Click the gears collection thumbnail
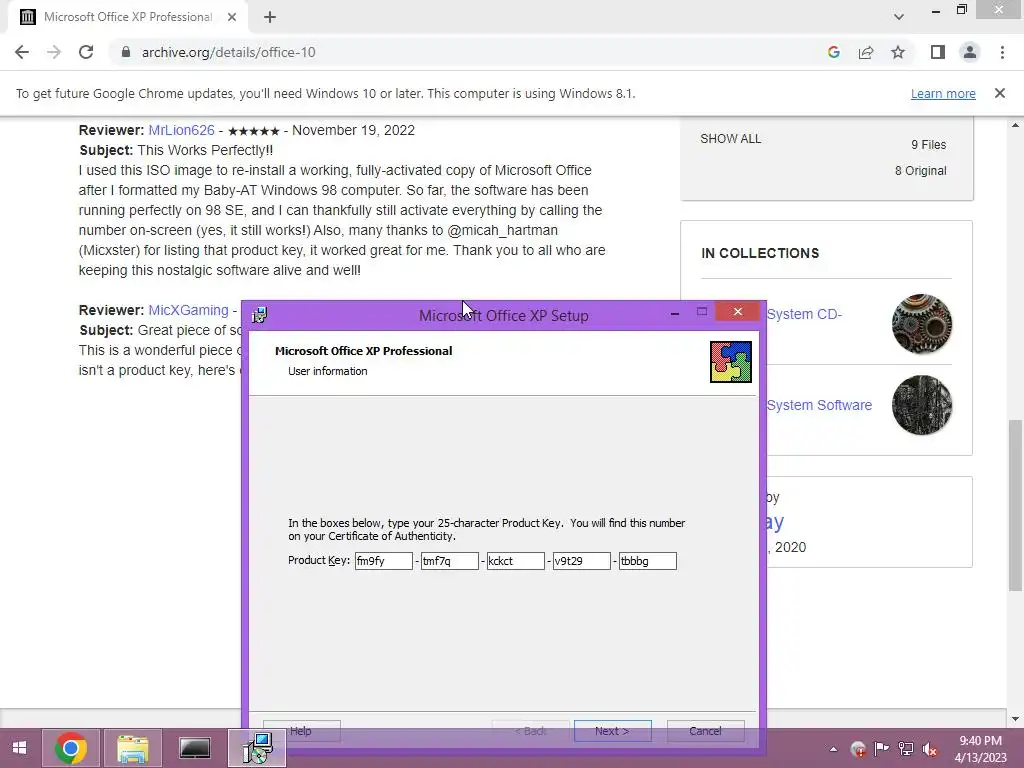1024x768 pixels. [921, 324]
